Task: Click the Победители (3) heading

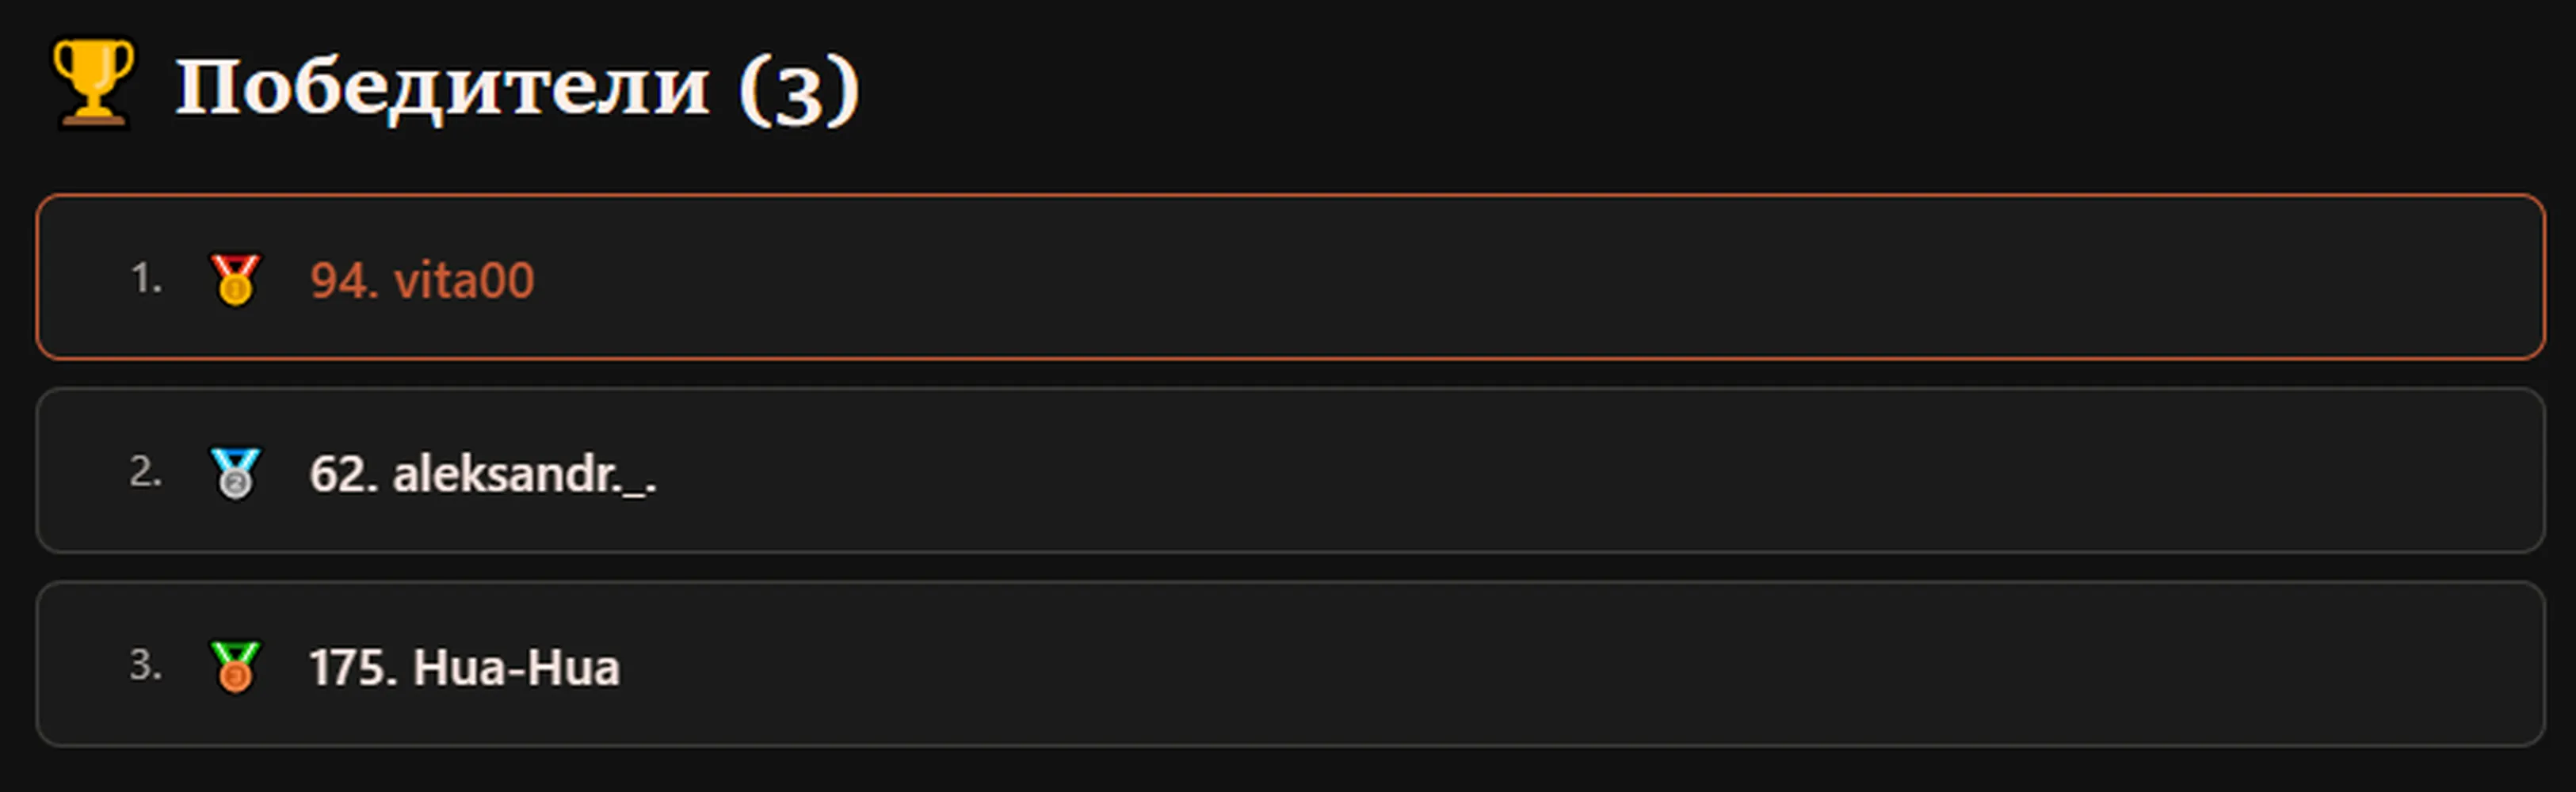Action: pyautogui.click(x=517, y=88)
